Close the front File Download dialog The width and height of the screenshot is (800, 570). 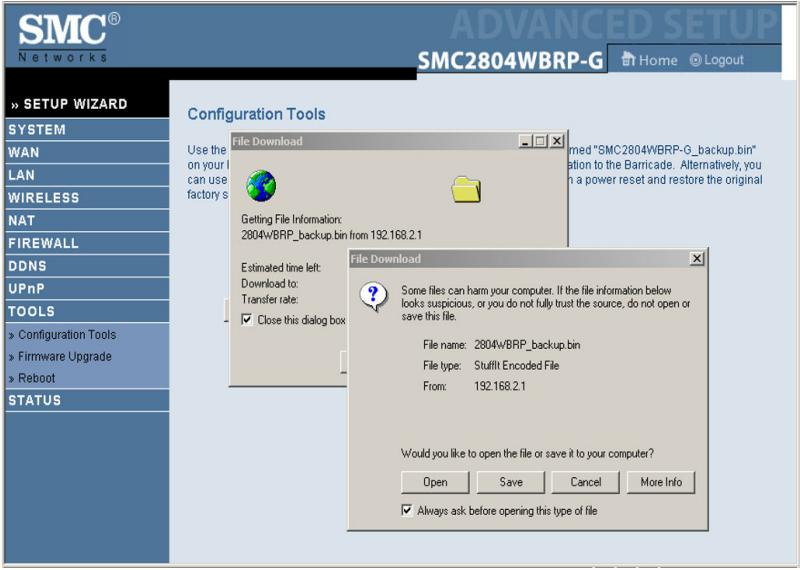point(696,259)
